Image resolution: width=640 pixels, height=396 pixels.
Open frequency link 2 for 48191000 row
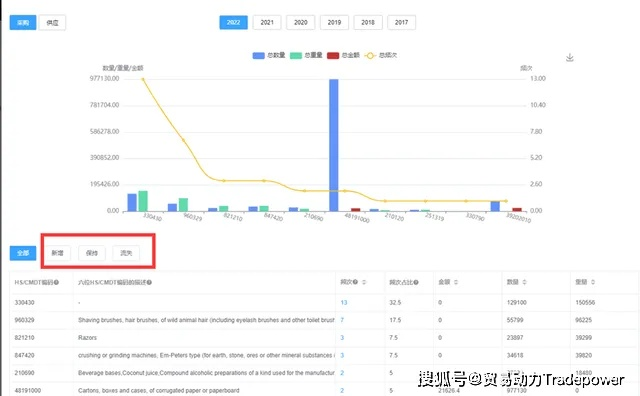342,390
